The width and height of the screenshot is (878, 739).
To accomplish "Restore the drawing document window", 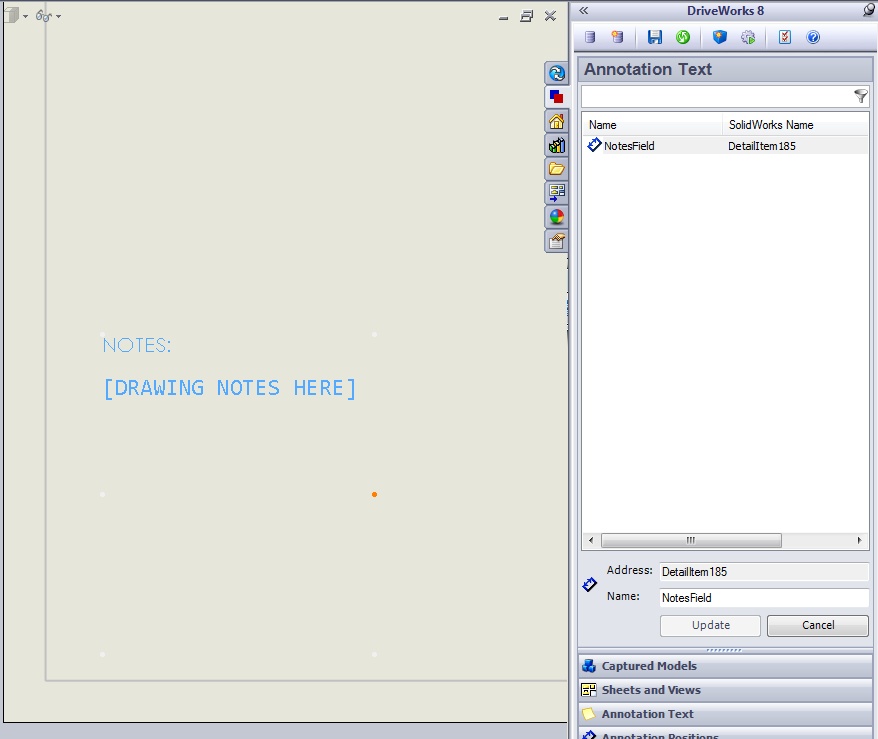I will [x=526, y=16].
